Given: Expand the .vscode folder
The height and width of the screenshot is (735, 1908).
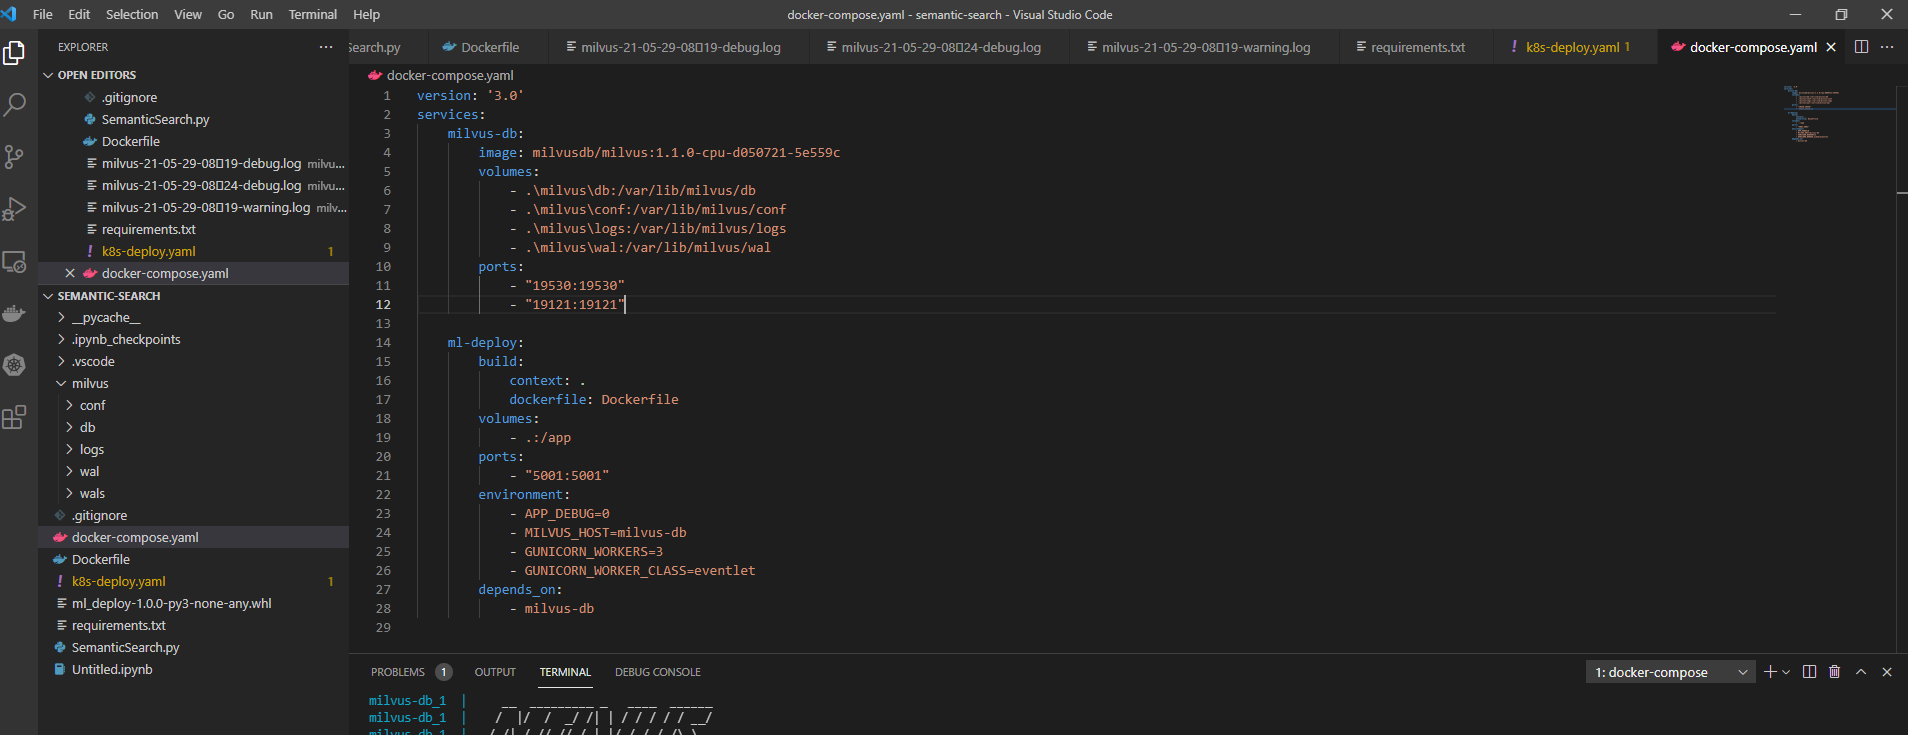Looking at the screenshot, I should pyautogui.click(x=61, y=361).
